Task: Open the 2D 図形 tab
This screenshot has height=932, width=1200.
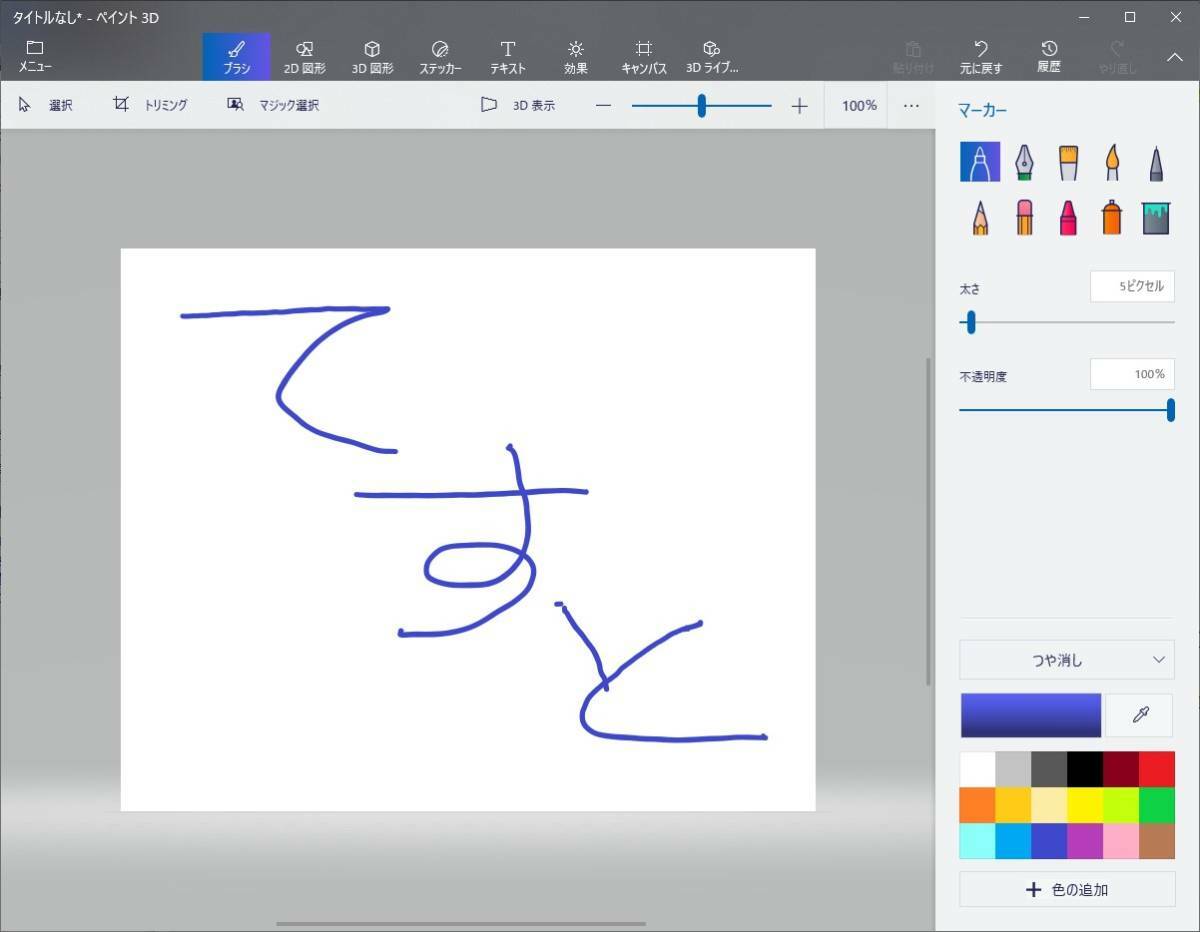Action: coord(304,57)
